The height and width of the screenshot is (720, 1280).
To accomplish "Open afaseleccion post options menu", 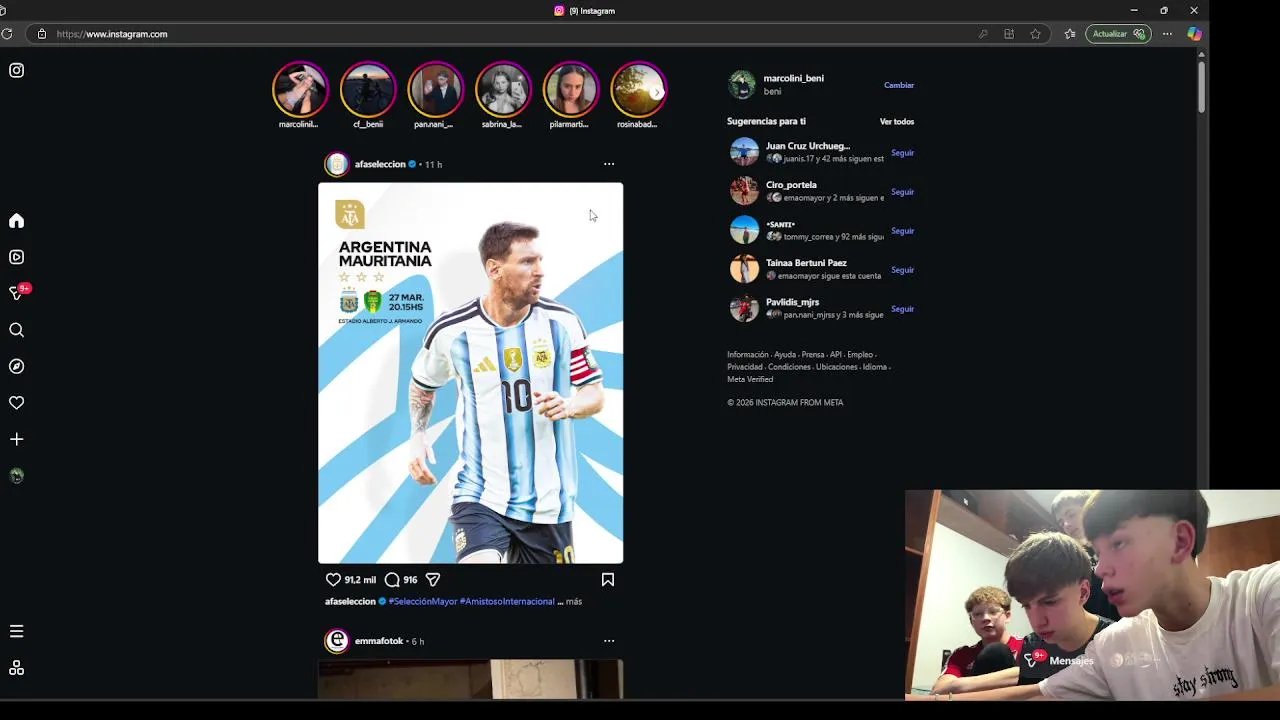I will click(609, 164).
